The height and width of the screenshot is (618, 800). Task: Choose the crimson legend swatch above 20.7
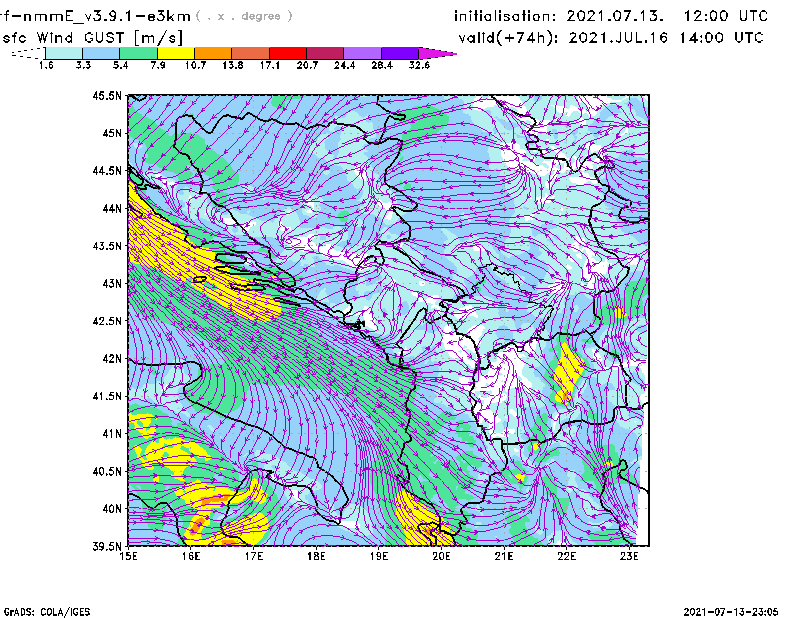coord(325,53)
